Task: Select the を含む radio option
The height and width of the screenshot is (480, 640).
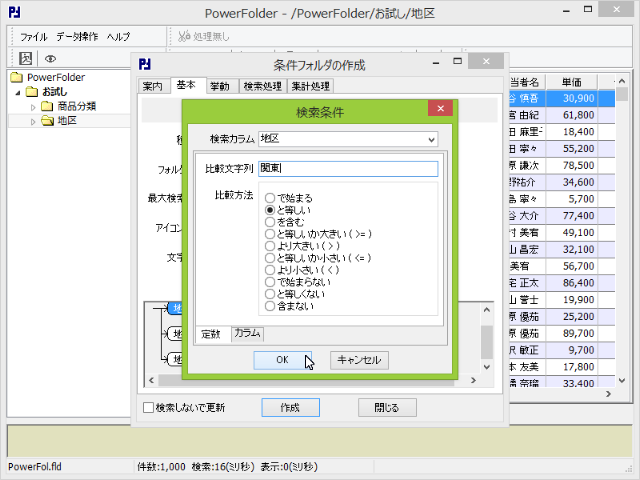Action: point(285,222)
